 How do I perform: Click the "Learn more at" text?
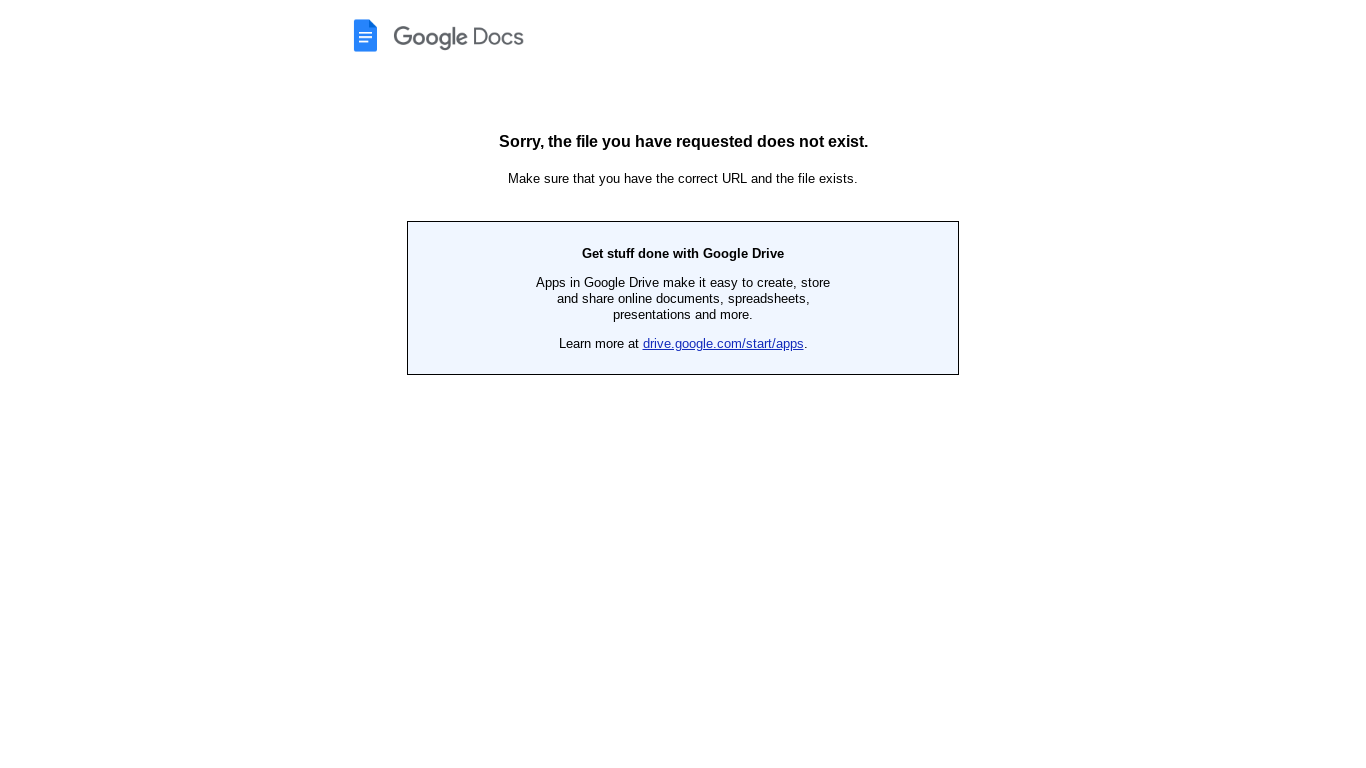click(x=598, y=344)
